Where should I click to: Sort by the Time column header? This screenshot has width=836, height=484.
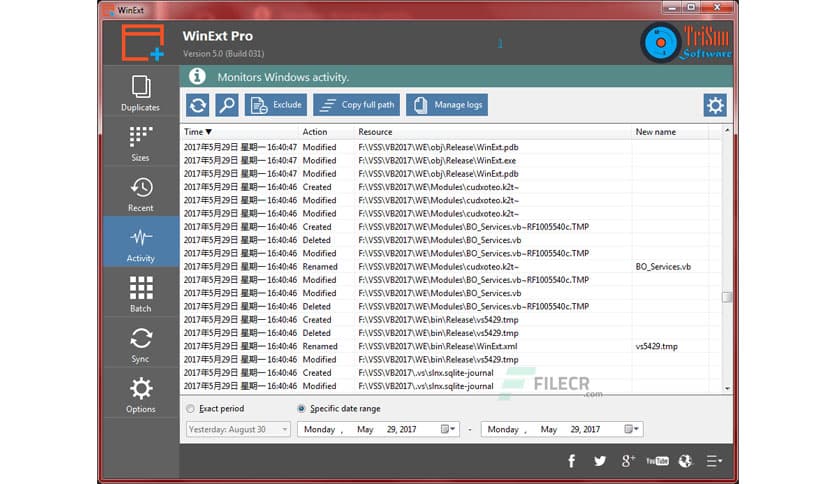[239, 132]
